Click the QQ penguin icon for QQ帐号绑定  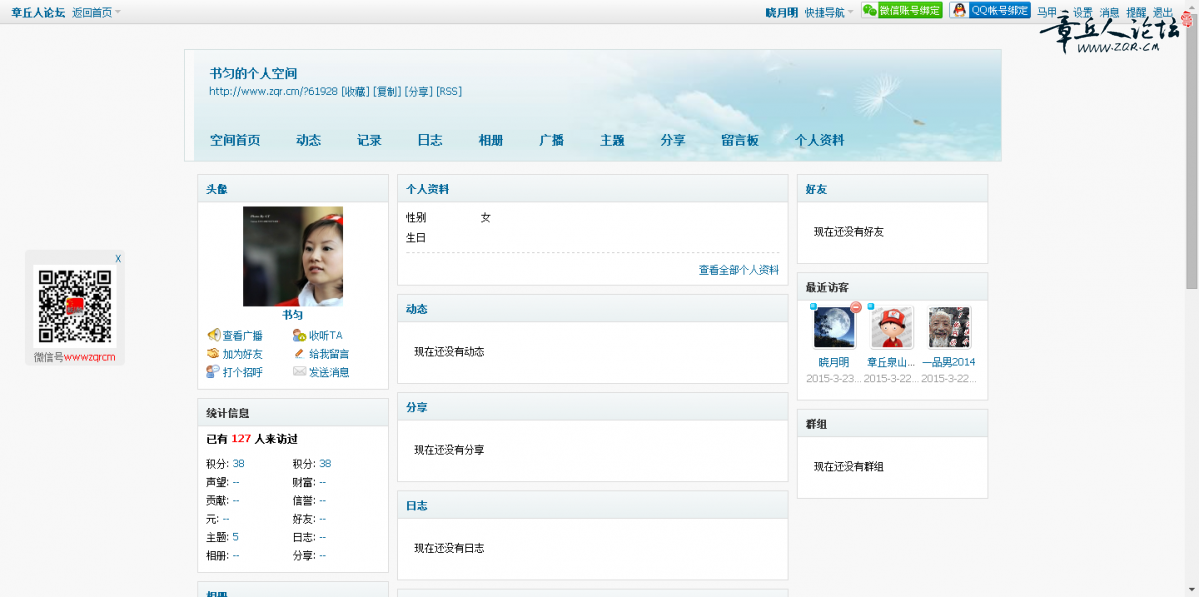pyautogui.click(x=959, y=11)
